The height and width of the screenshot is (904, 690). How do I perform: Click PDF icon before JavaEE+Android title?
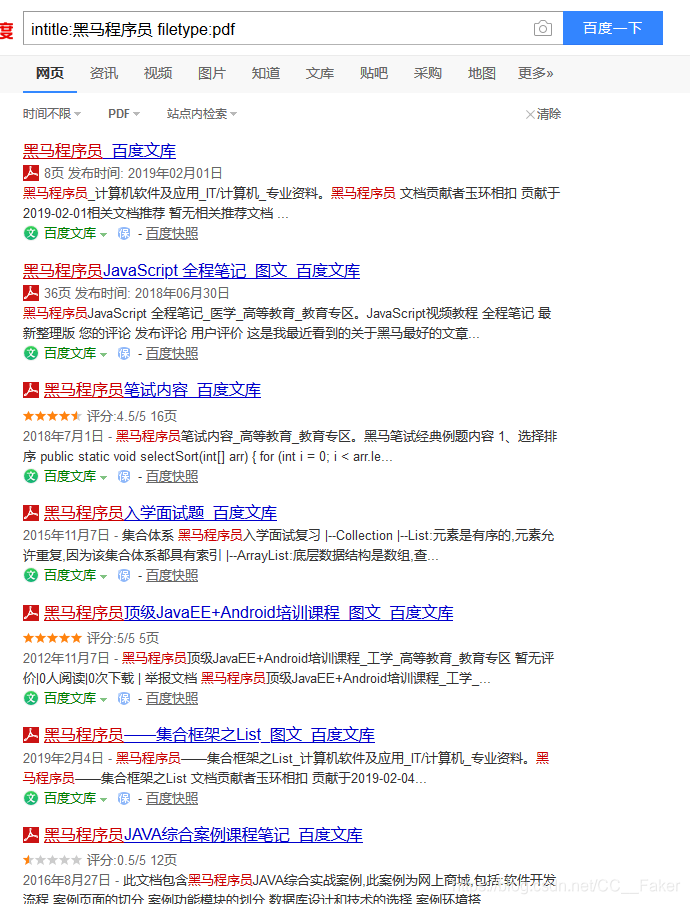[x=31, y=612]
